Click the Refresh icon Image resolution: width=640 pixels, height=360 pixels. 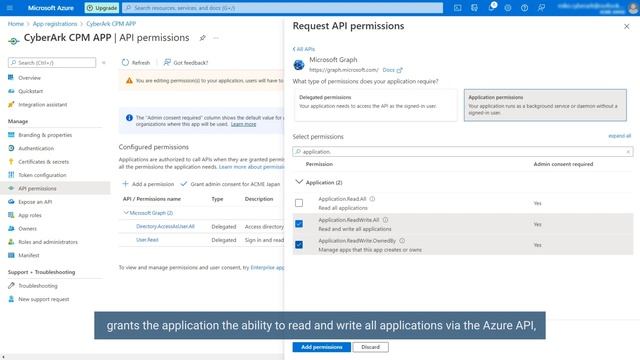[125, 62]
